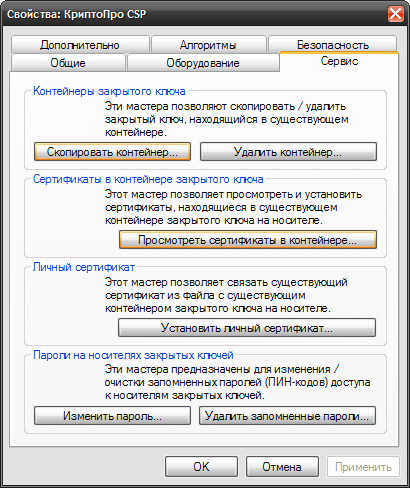Open Просмотреть сертификаты в контейнере
Image resolution: width=410 pixels, height=488 pixels.
pyautogui.click(x=248, y=240)
